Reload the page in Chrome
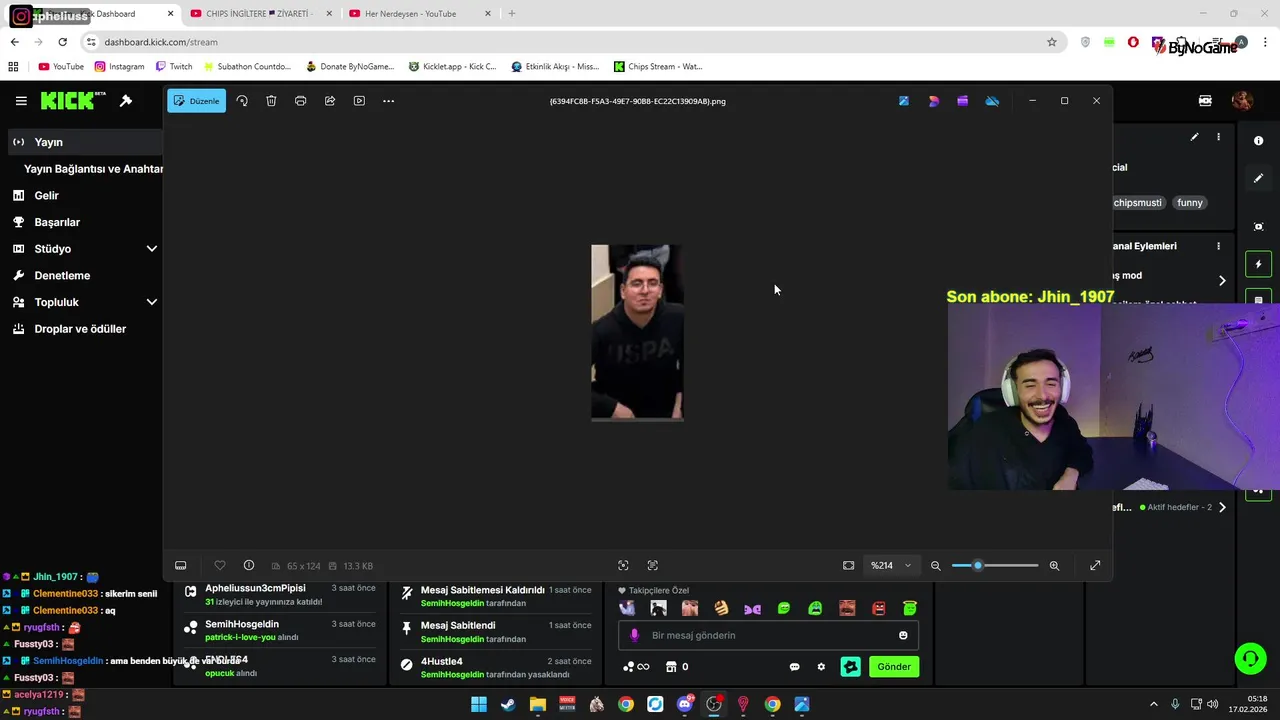Screen dimensions: 1280x720 coord(62,42)
